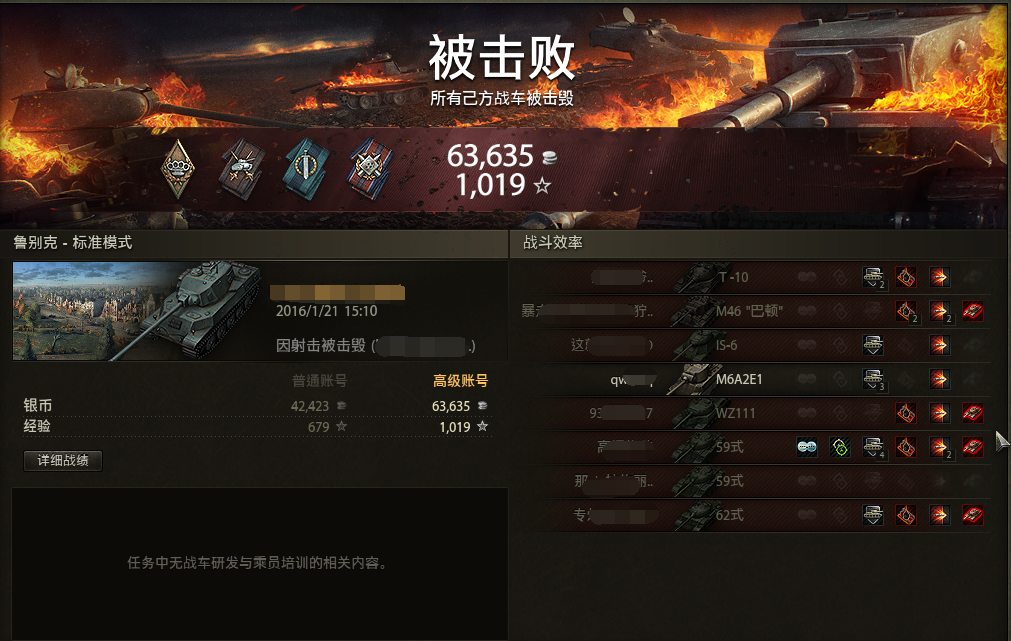Click the diamond-shaped brass knuckles medal
This screenshot has height=641, width=1011.
click(177, 170)
